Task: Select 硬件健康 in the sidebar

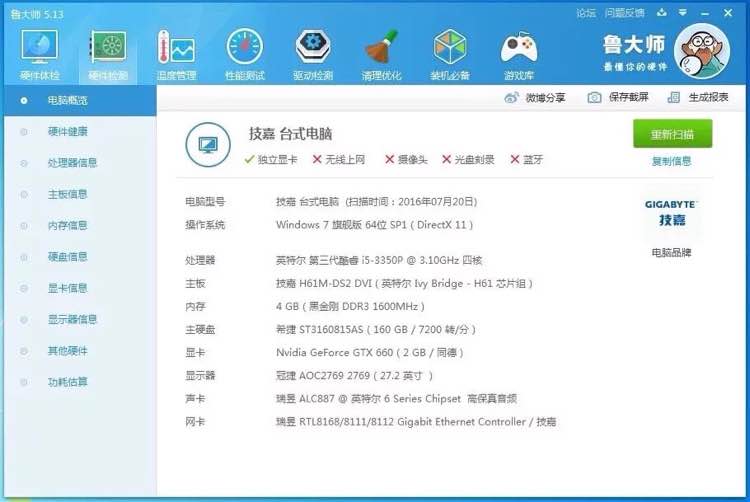Action: click(67, 132)
